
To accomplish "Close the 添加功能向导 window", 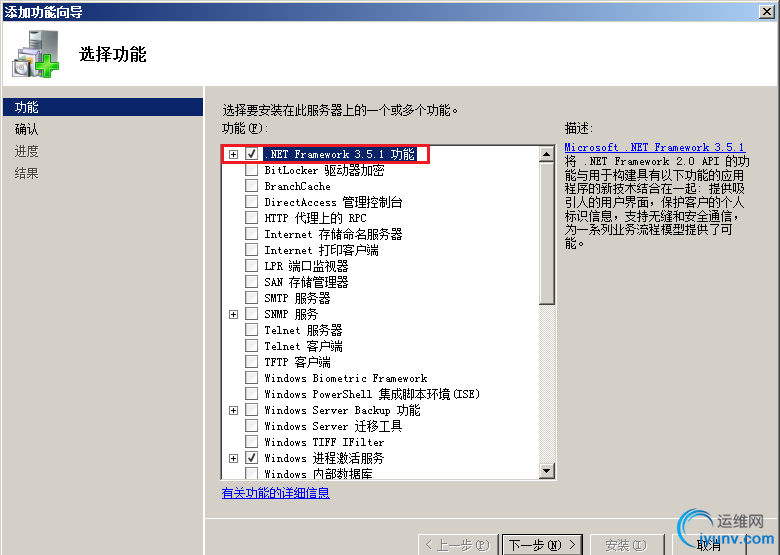I will point(767,12).
